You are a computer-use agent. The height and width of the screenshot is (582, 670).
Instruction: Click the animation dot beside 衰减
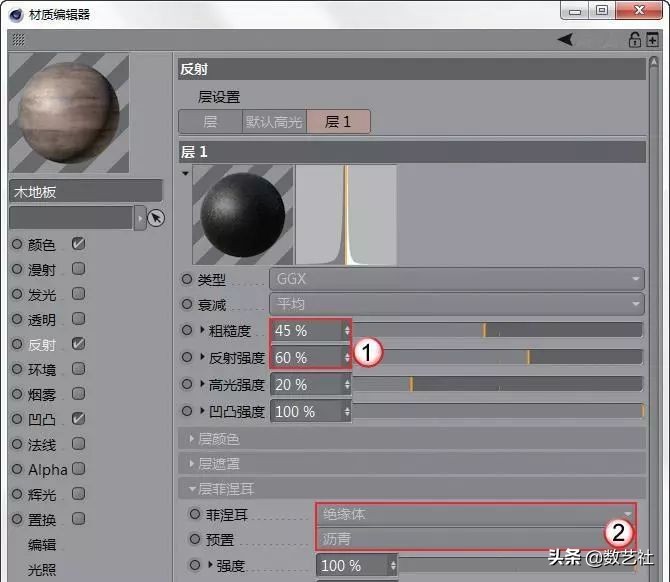pos(187,304)
